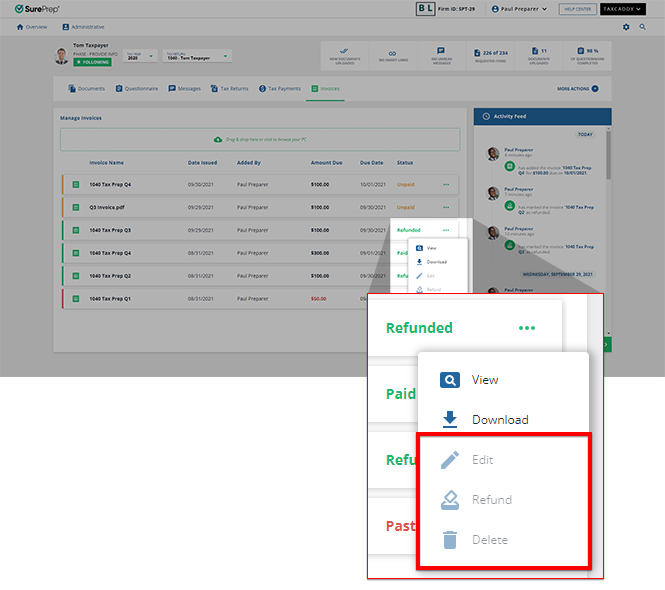Switch to the Questionnaire tab
Image resolution: width=665 pixels, height=590 pixels.
[136, 89]
